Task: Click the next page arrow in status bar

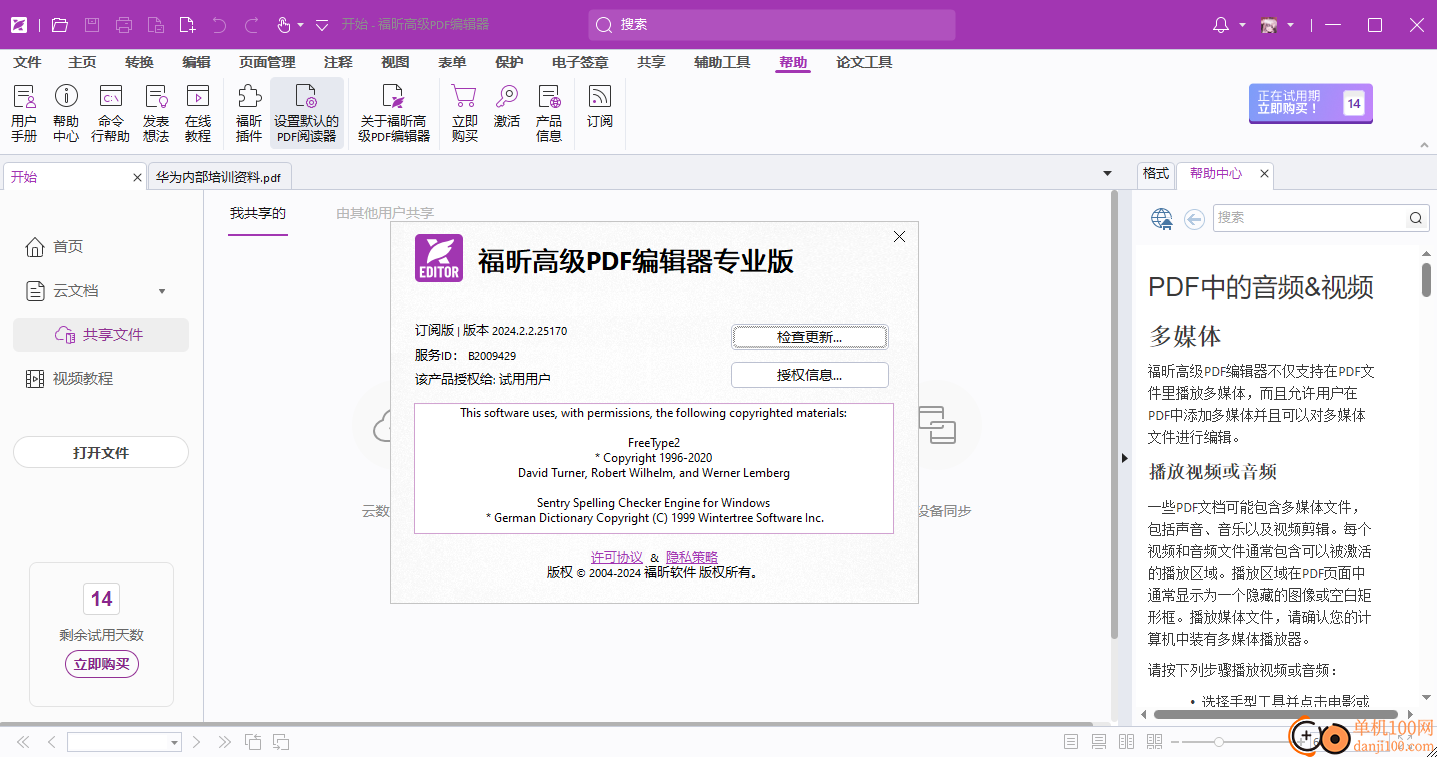Action: tap(197, 742)
